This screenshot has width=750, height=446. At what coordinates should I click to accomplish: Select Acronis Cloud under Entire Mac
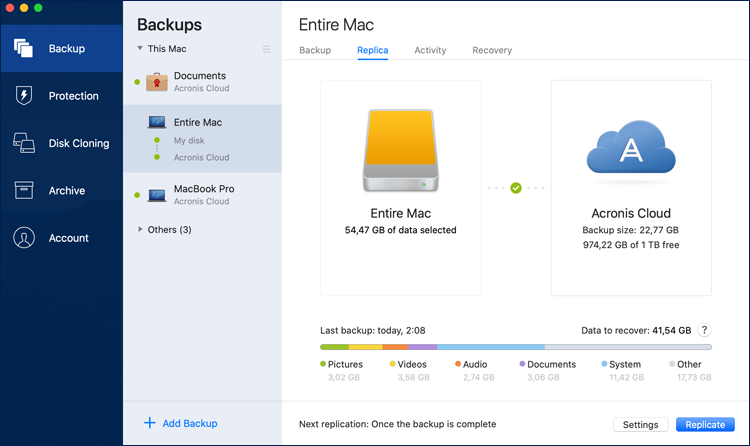pyautogui.click(x=201, y=157)
